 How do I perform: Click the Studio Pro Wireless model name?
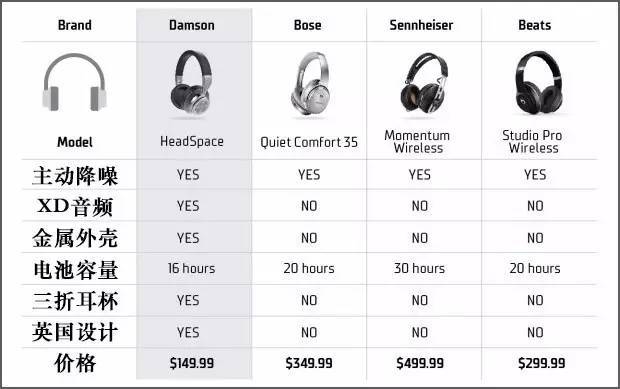click(533, 142)
